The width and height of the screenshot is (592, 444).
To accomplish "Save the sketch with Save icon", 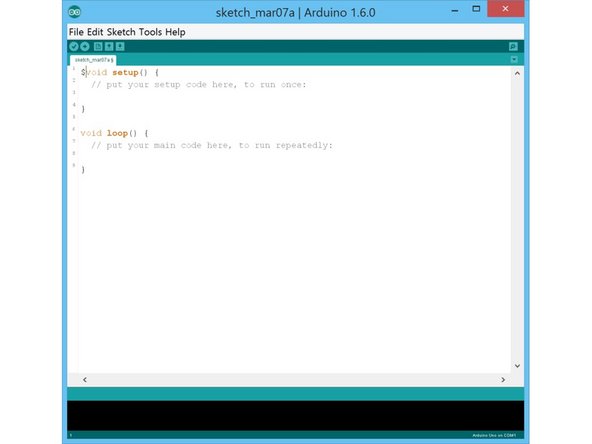I will click(120, 46).
